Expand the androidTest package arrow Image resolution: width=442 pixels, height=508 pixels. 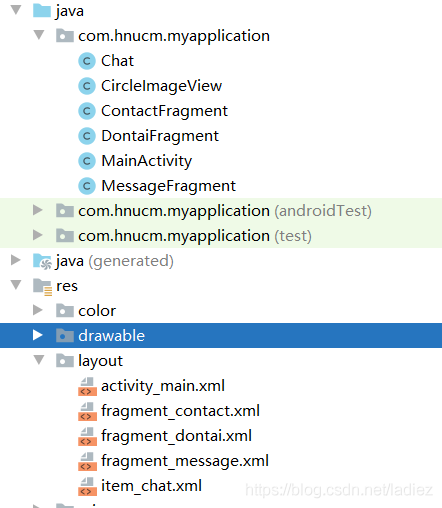coord(38,210)
